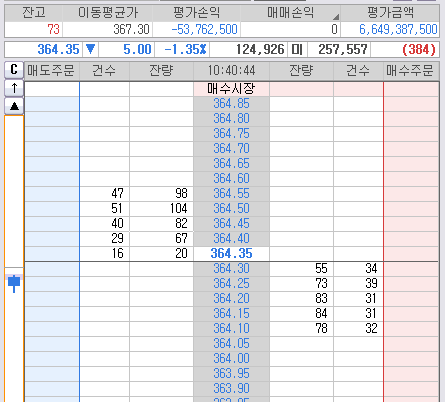Click the sell order cell at 364.55
Screen dimensions: 445x402
pyautogui.click(x=52, y=194)
